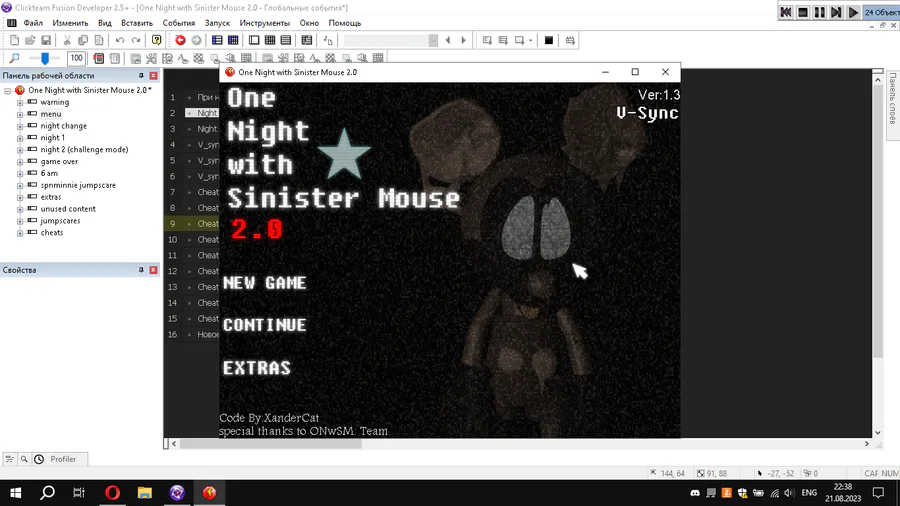Click the grey Forward navigation arrow
Viewport: 900px width, 506px height.
coord(196,40)
